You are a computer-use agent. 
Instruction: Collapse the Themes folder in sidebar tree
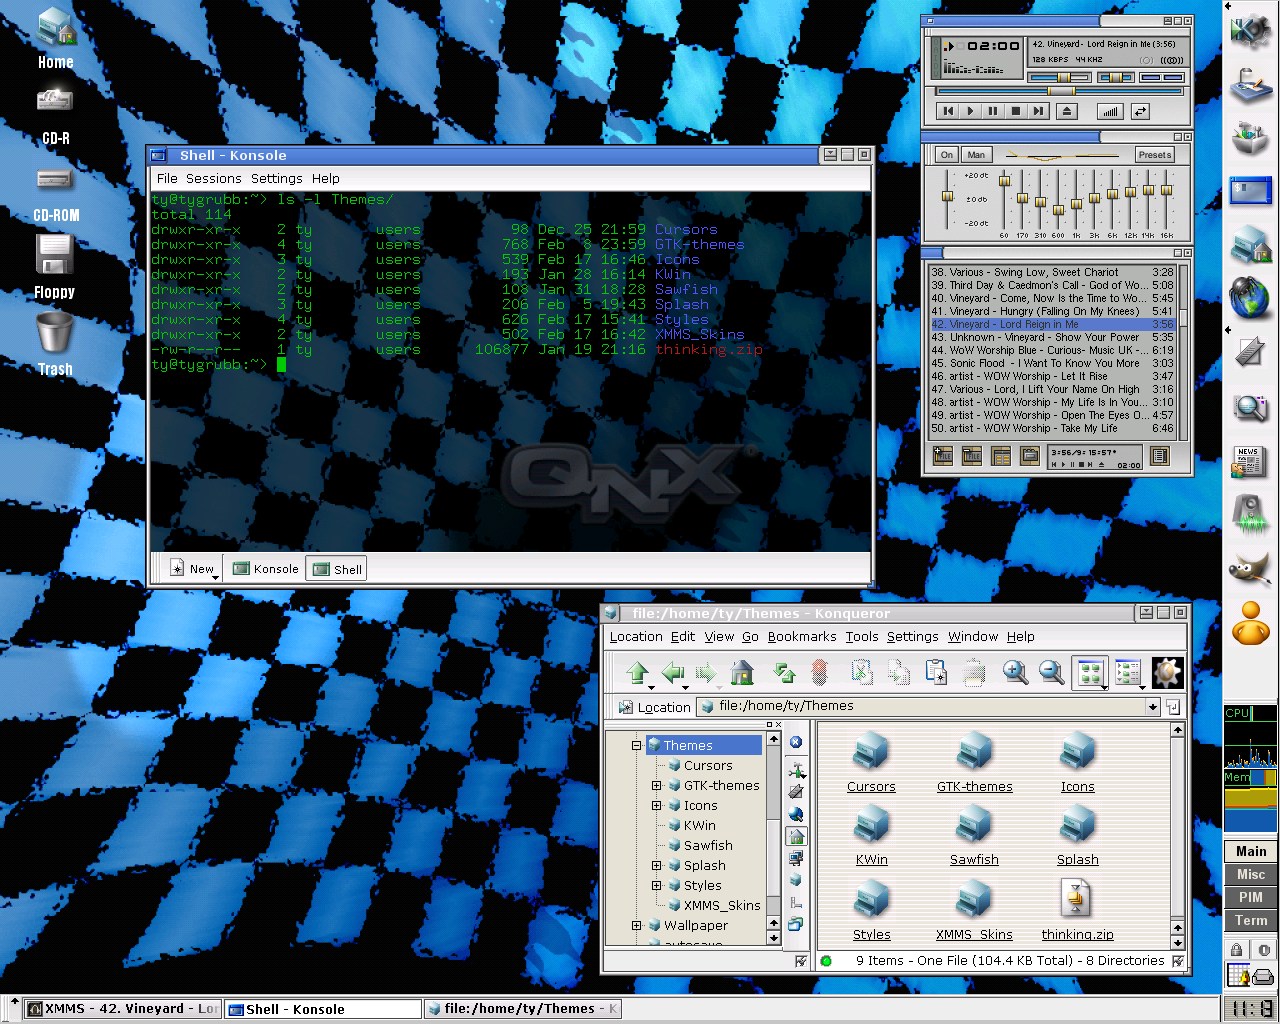click(636, 746)
